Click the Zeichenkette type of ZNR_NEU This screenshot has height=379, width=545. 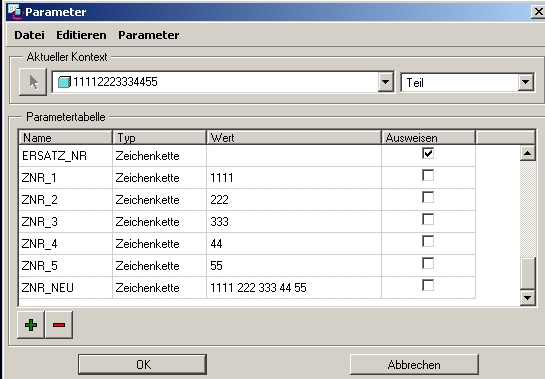tap(147, 288)
